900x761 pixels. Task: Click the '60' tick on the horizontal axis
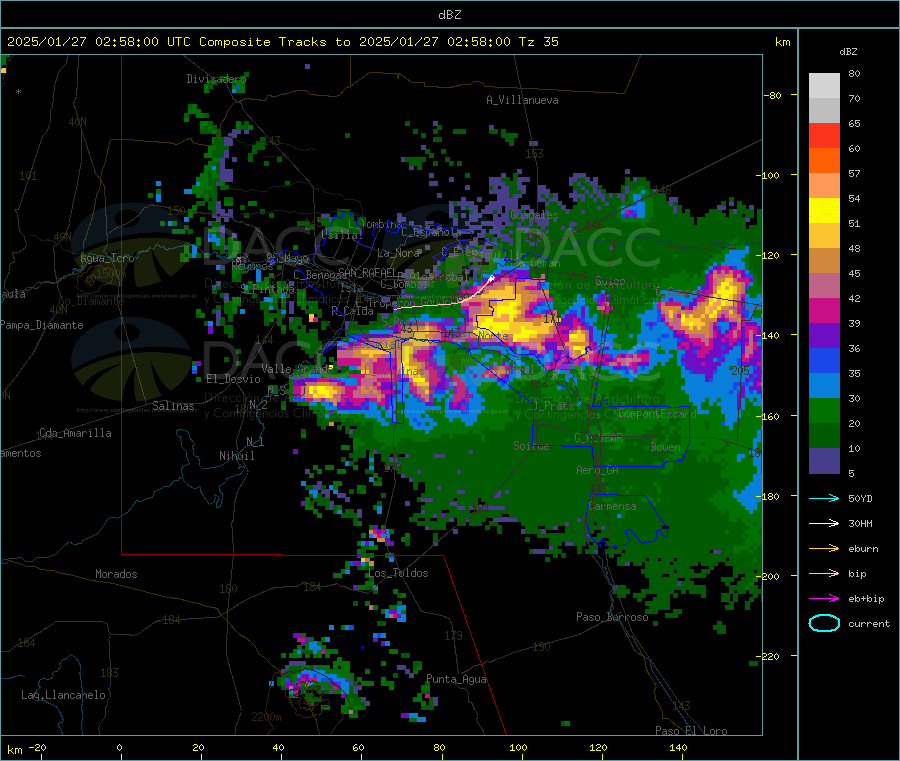[358, 747]
